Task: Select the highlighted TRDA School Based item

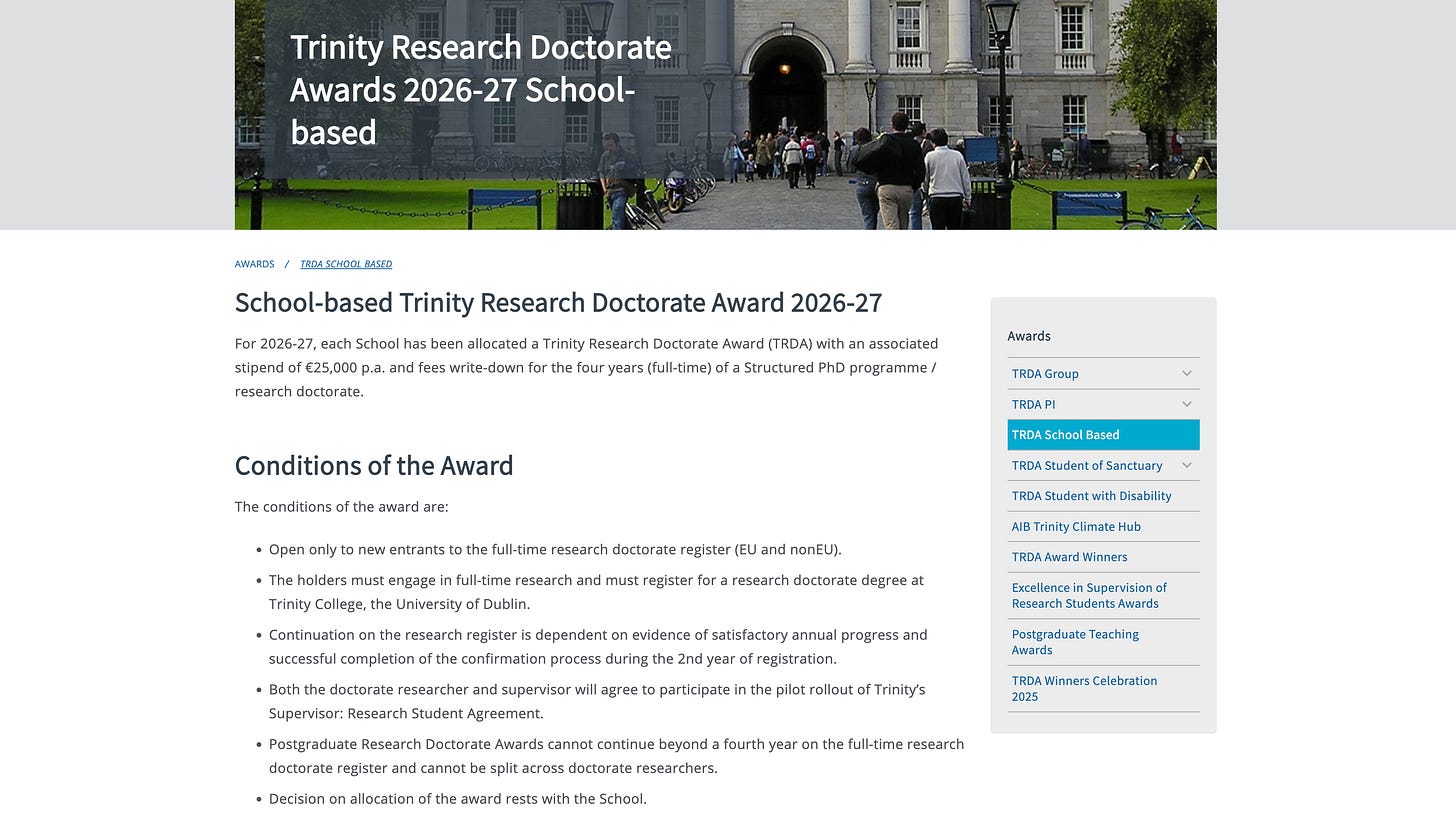Action: (x=1103, y=435)
